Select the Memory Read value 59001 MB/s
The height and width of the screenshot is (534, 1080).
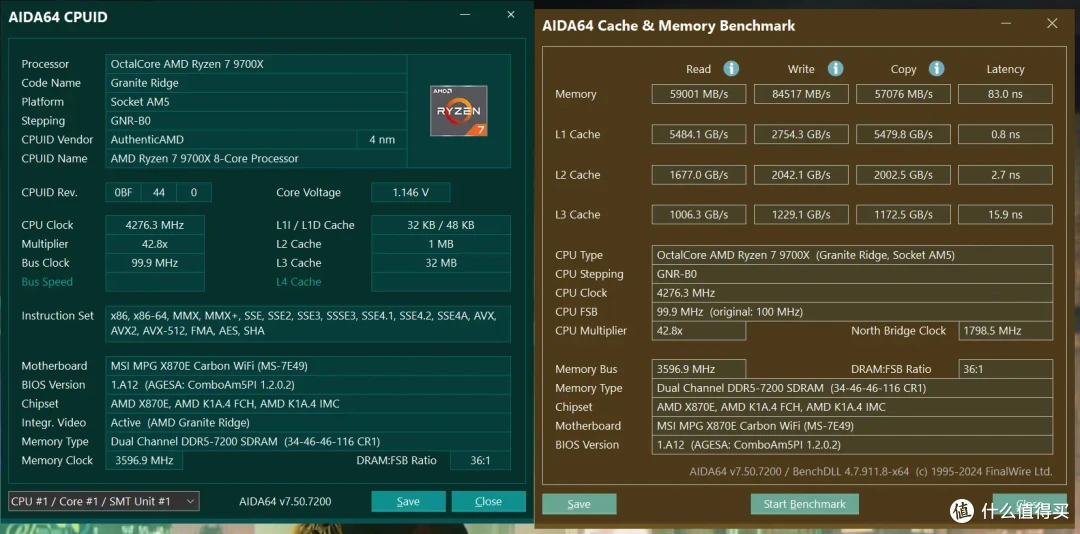(x=698, y=94)
